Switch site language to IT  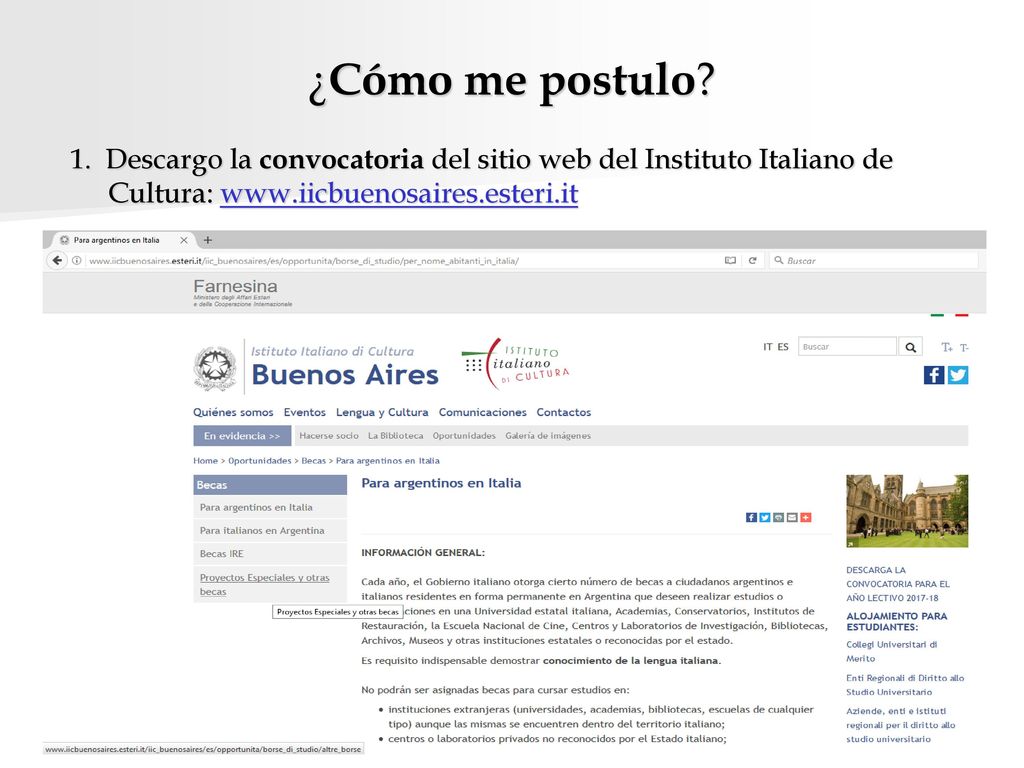767,347
